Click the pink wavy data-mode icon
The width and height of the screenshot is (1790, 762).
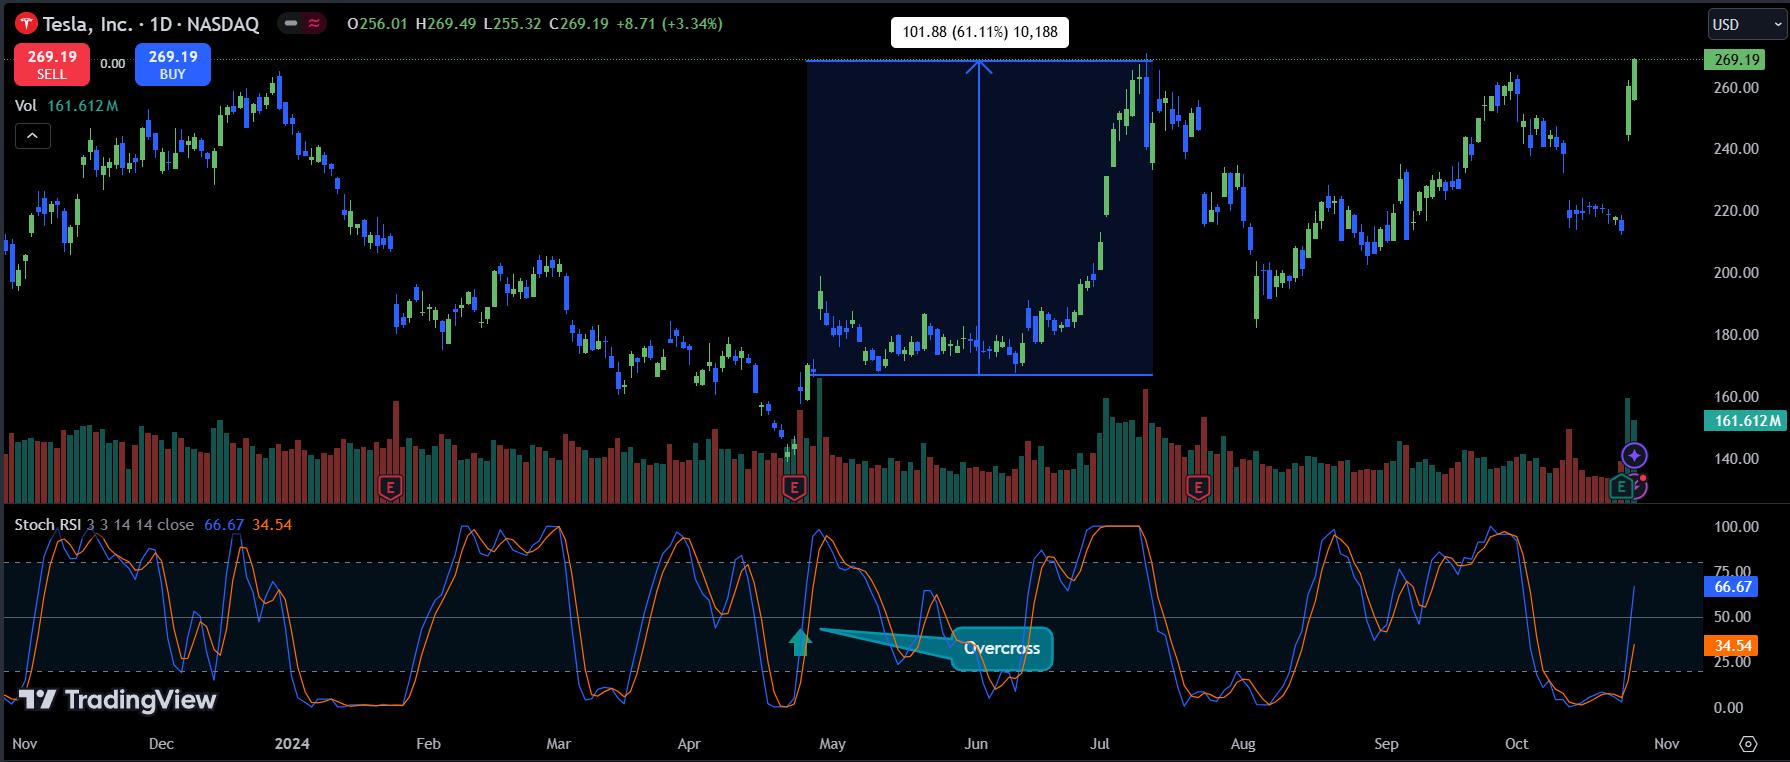pos(315,24)
